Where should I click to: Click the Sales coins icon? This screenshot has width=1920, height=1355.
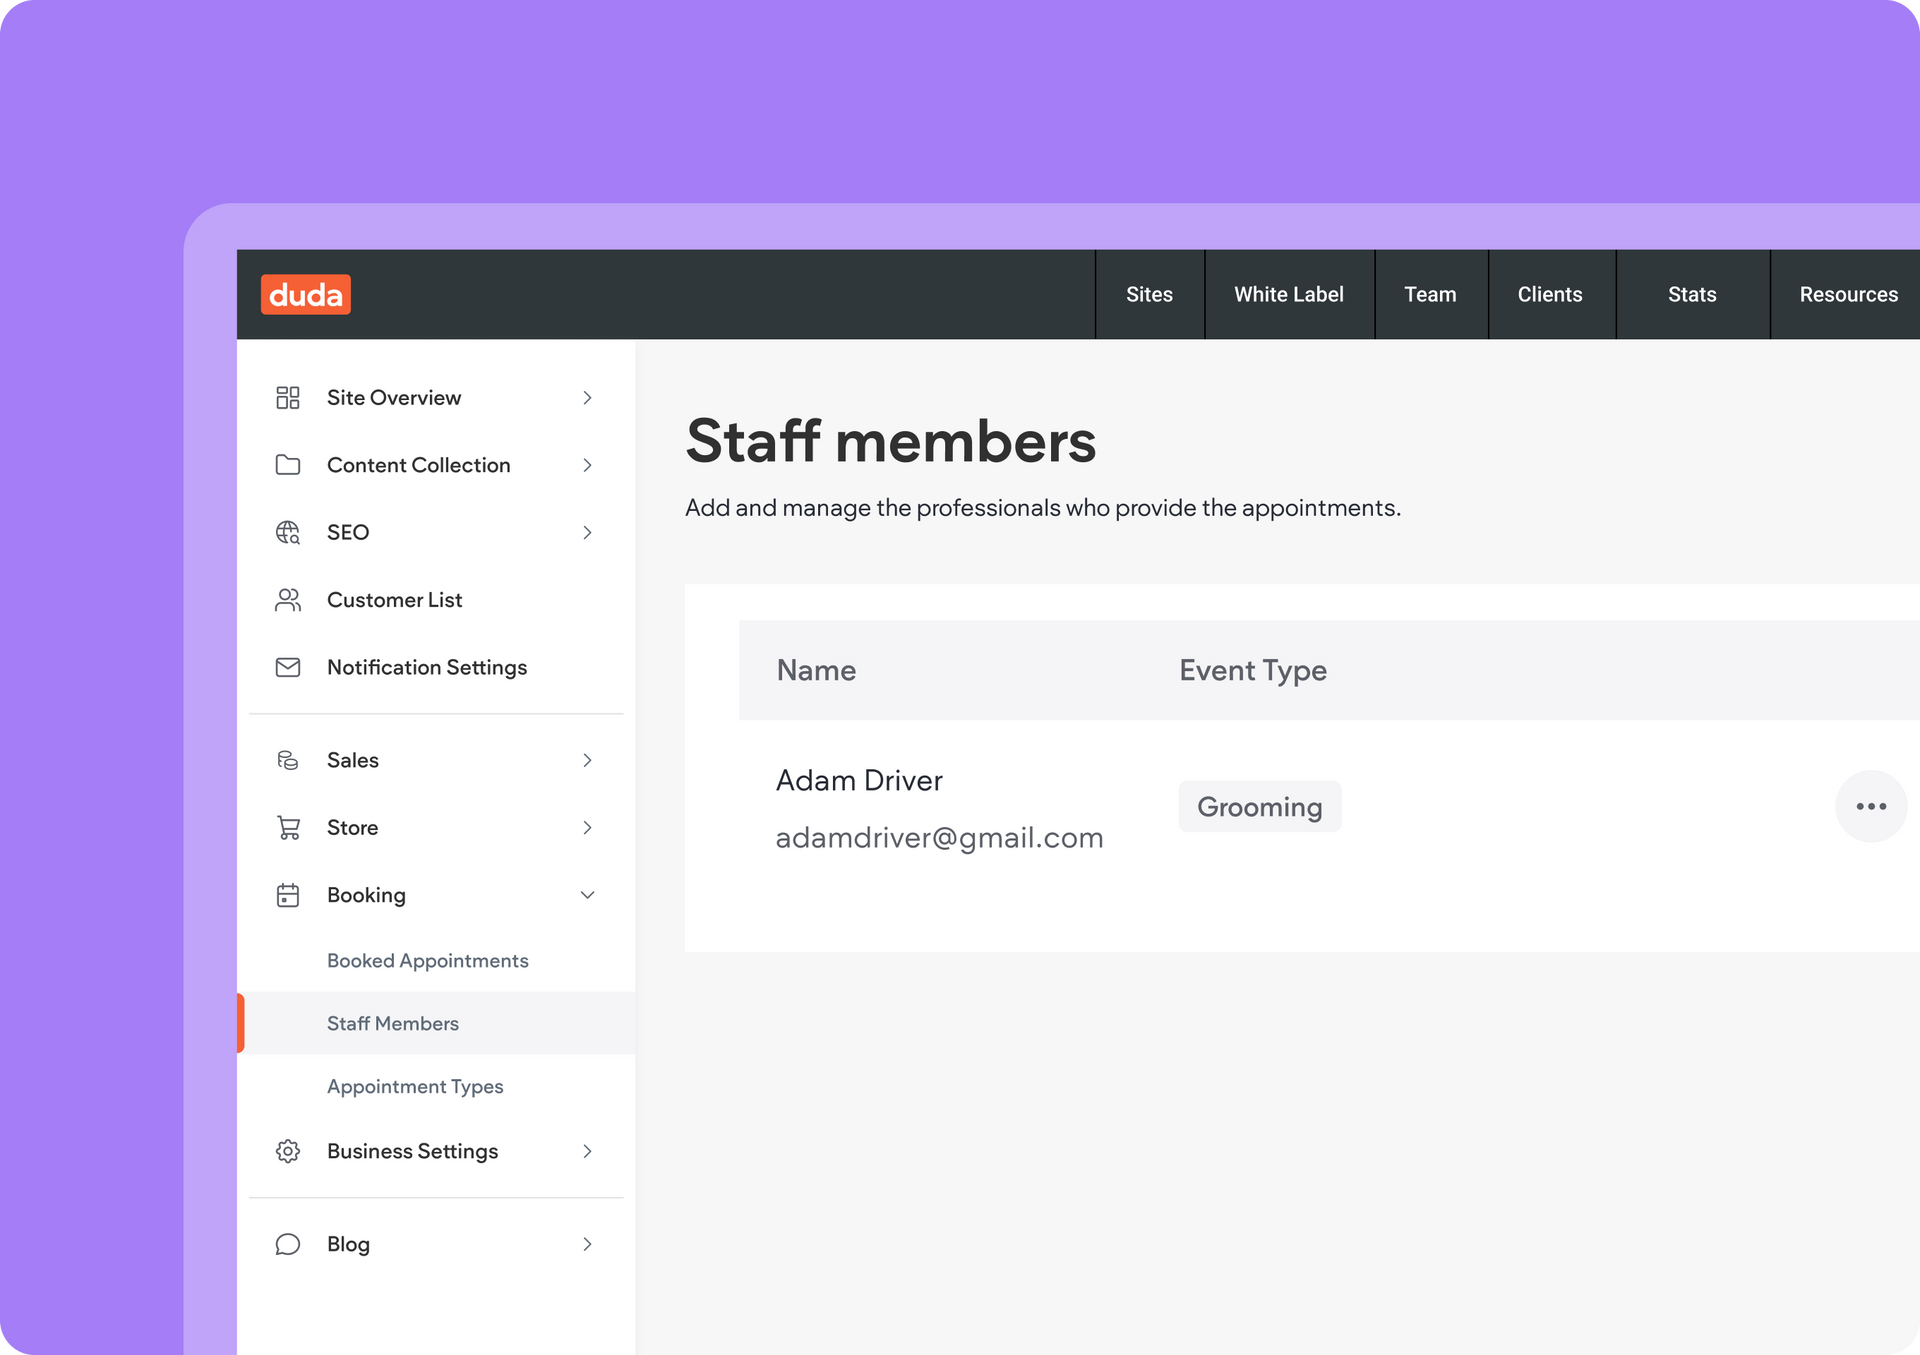pyautogui.click(x=288, y=760)
